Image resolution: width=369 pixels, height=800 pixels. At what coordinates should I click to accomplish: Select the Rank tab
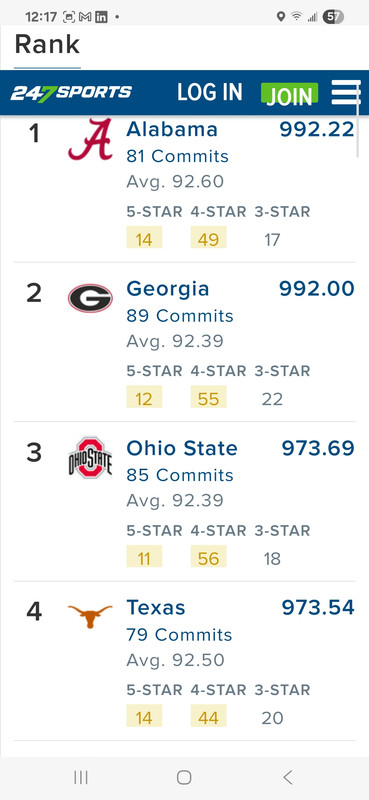(x=47, y=45)
